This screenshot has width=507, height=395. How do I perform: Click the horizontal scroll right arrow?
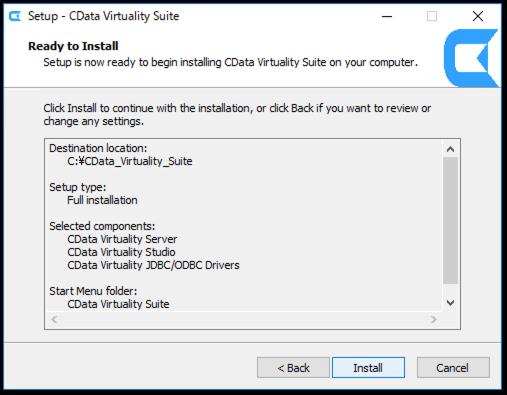tap(434, 319)
